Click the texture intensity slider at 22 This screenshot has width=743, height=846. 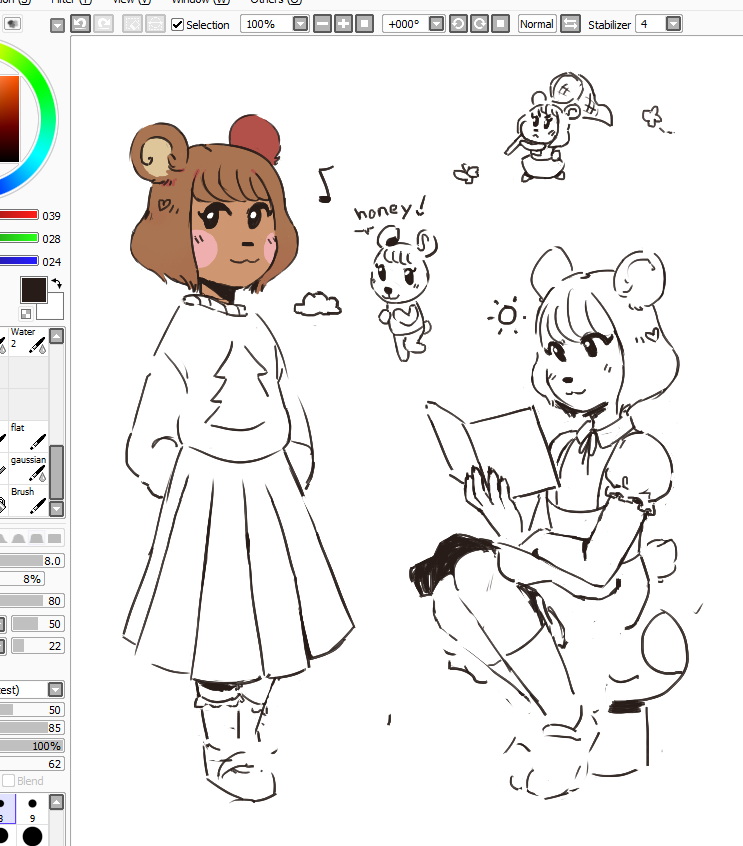[37, 646]
